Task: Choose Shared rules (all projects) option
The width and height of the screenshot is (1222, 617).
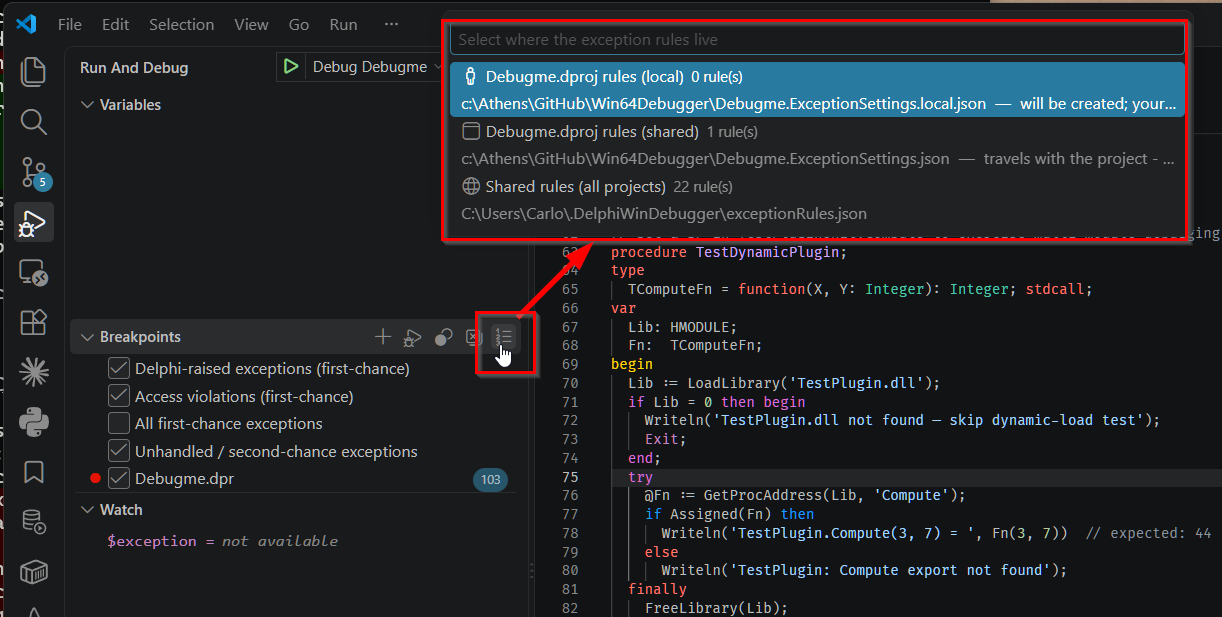Action: 817,200
